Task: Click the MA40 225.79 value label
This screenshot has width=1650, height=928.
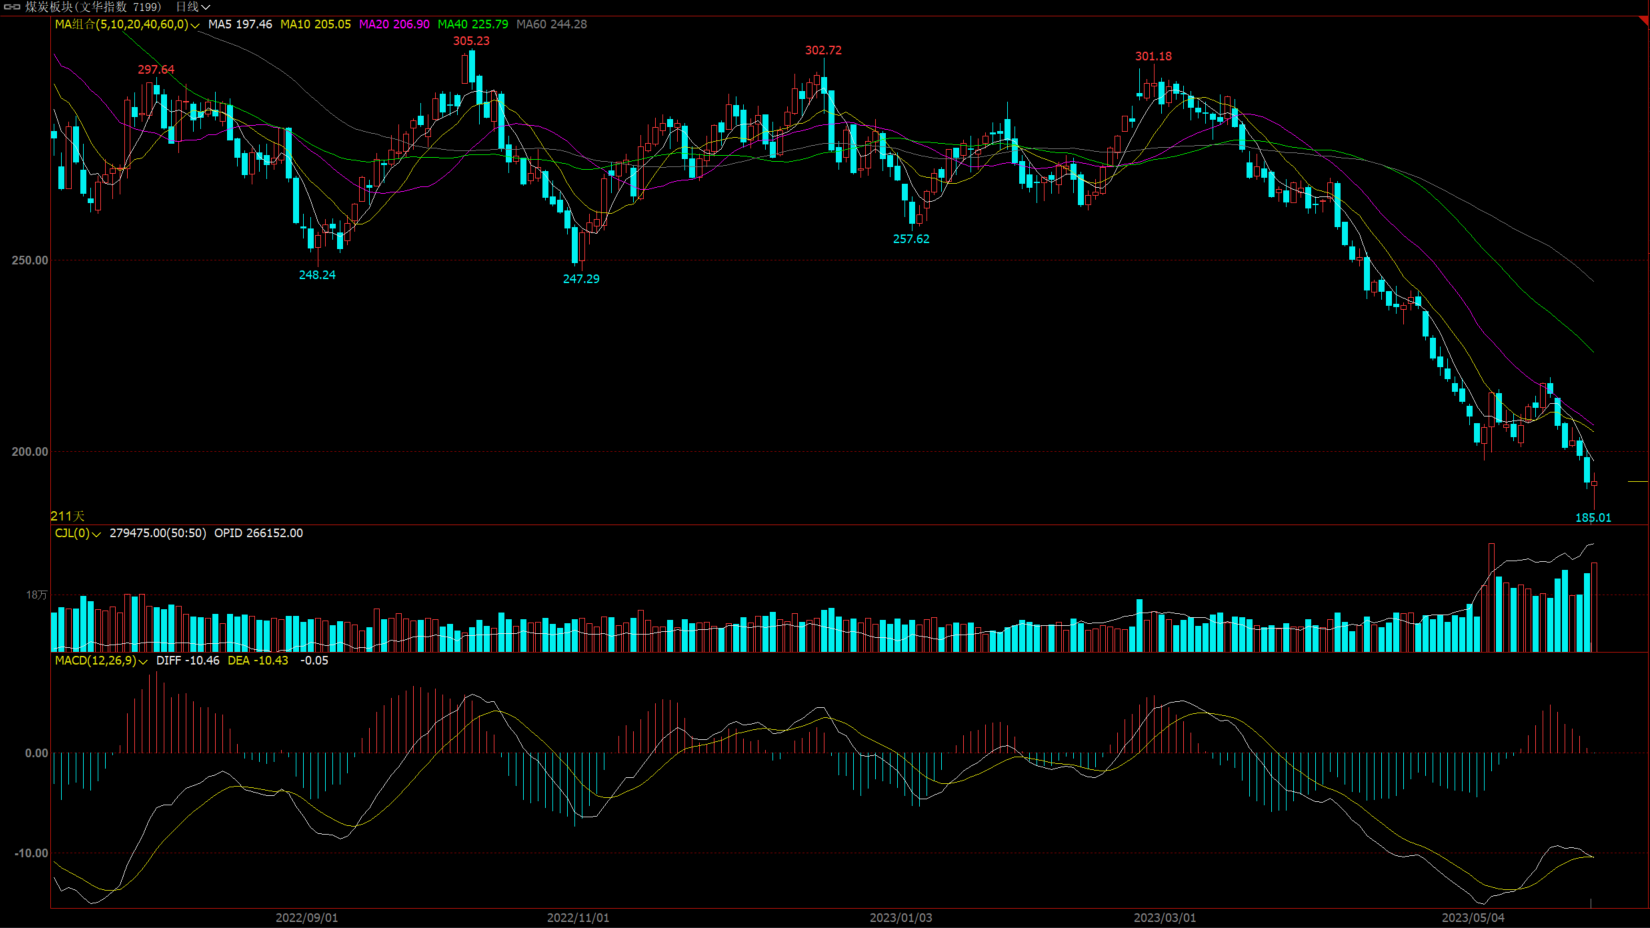Action: tap(473, 24)
